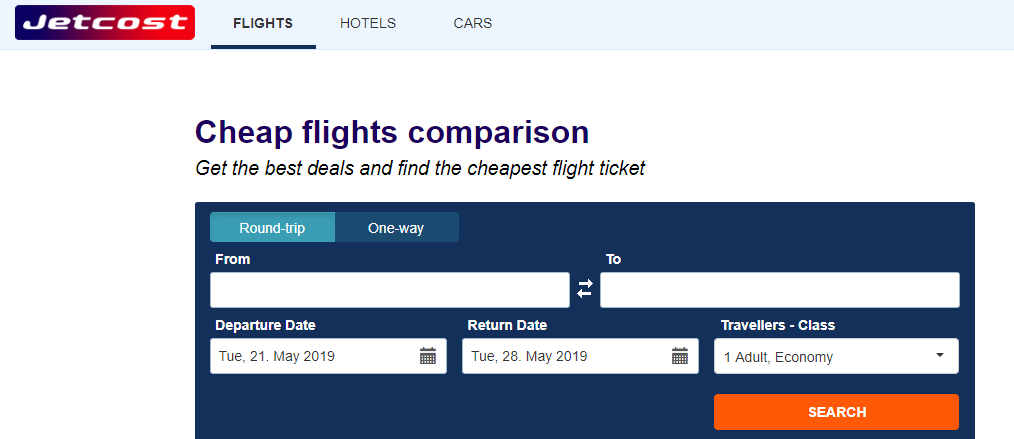Click the 'Cheap flights comparison' heading

pyautogui.click(x=392, y=132)
